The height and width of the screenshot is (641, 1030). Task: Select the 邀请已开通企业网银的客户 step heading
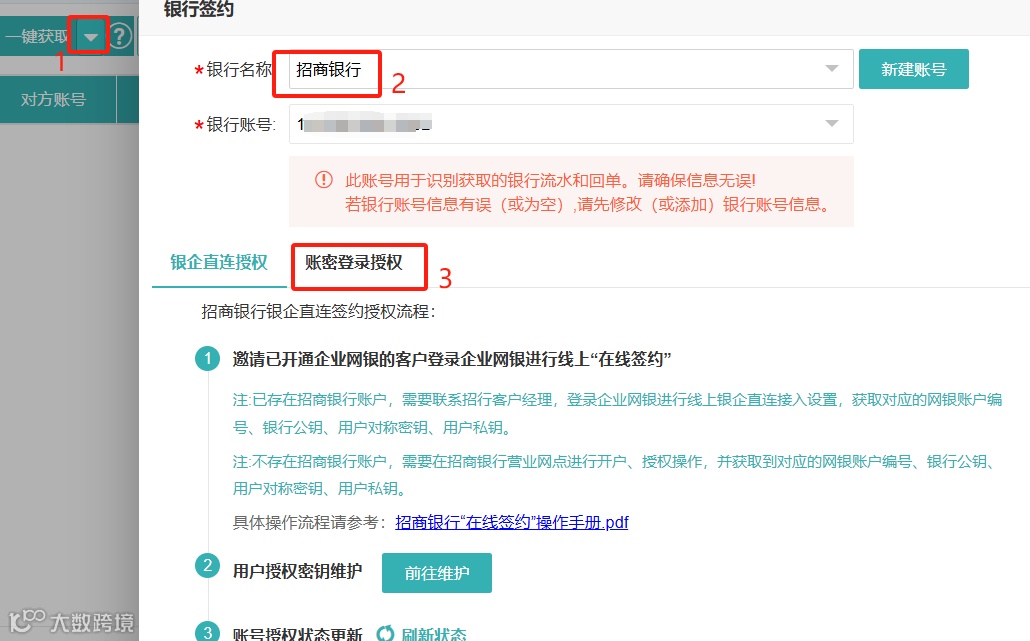(452, 359)
